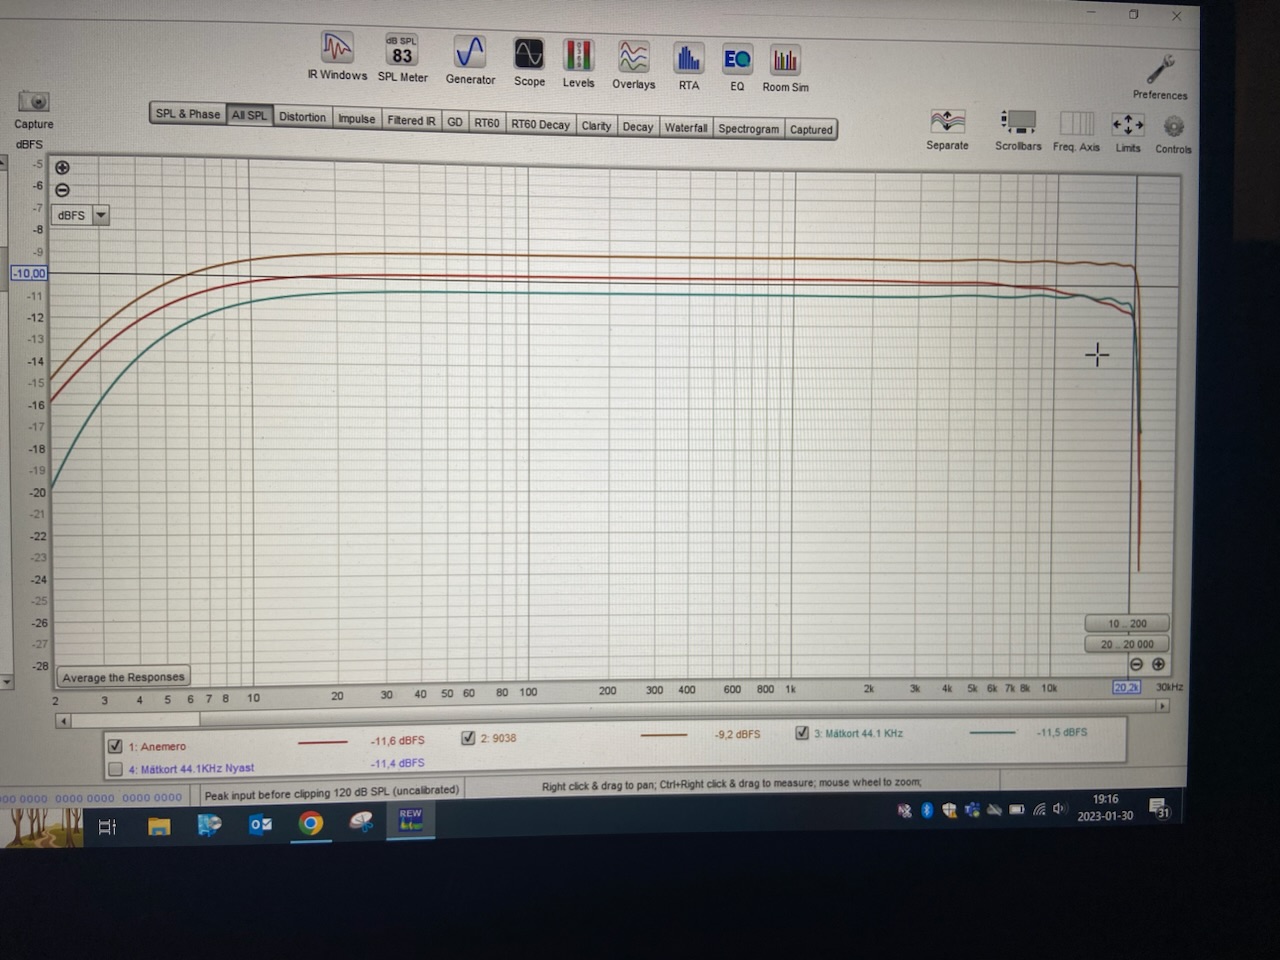Open the Impulse tab

(356, 118)
